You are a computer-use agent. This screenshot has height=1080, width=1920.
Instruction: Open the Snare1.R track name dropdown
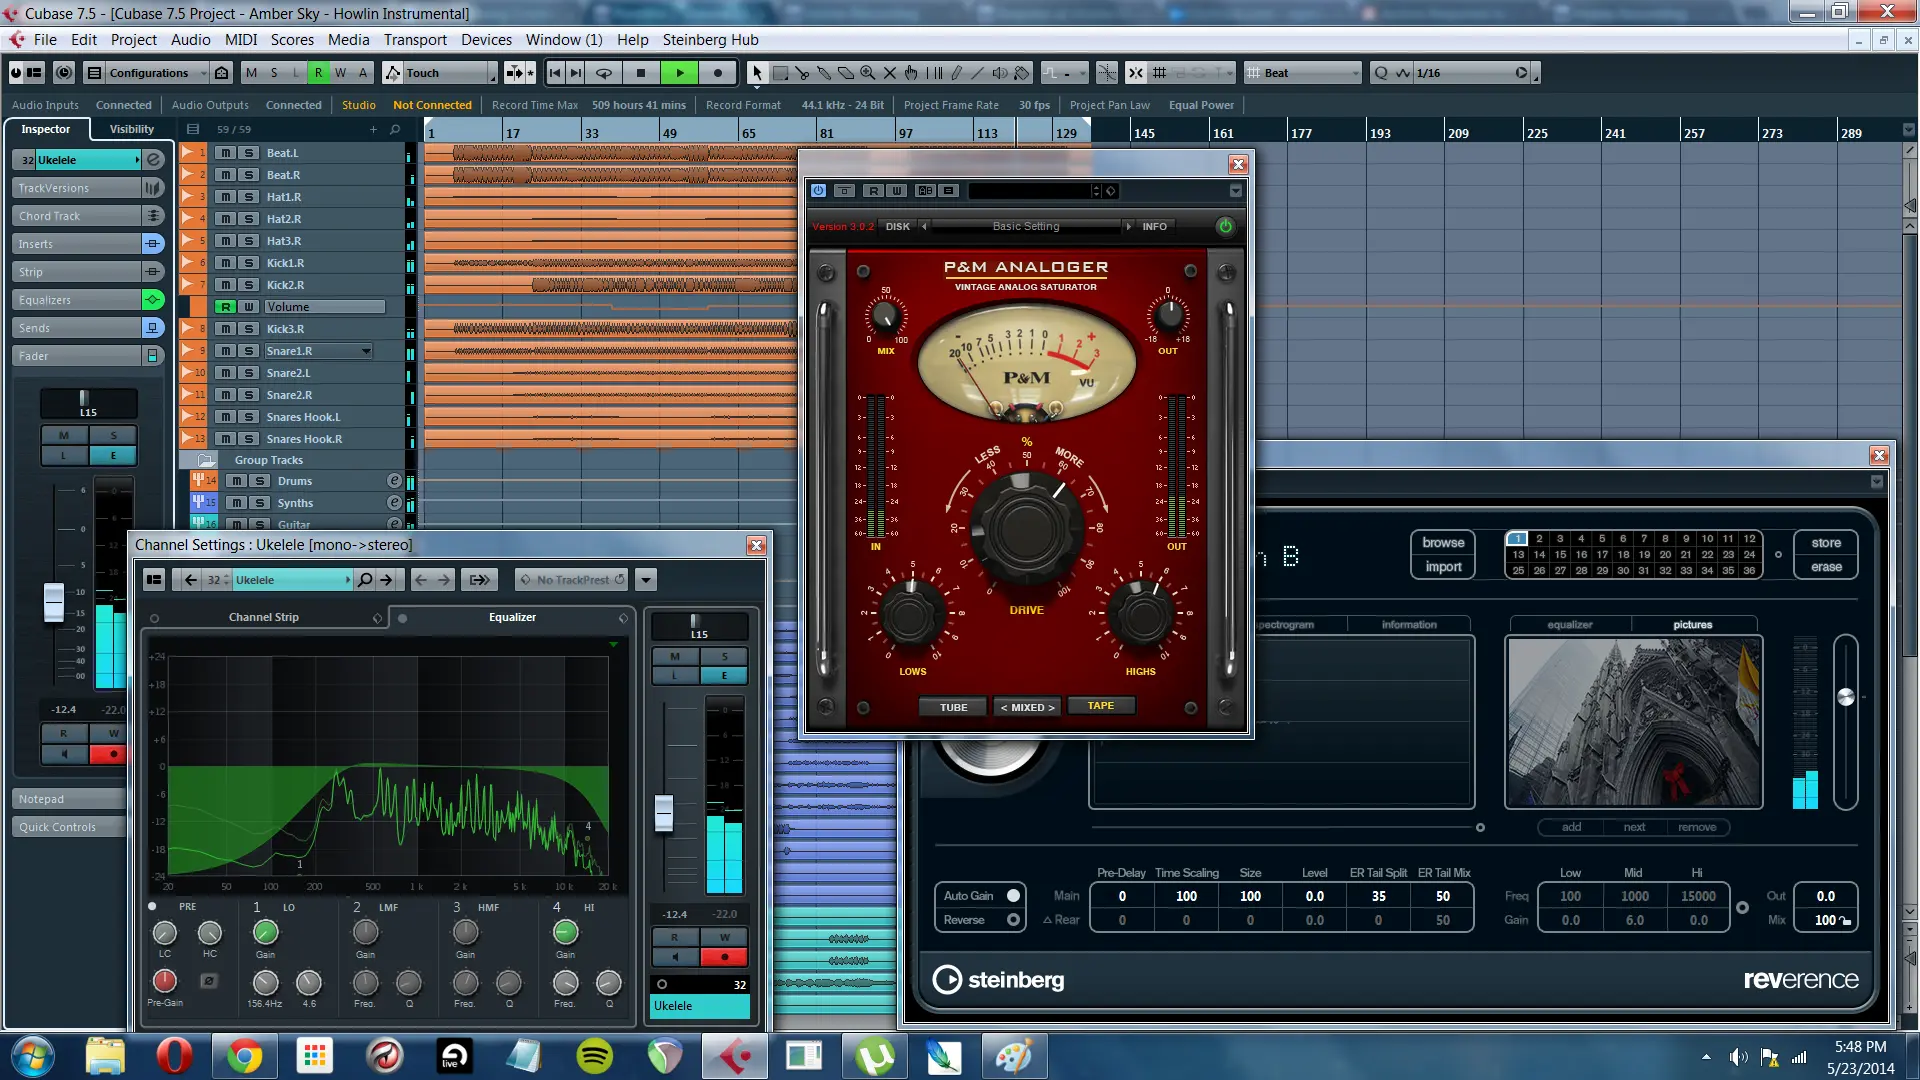point(366,351)
